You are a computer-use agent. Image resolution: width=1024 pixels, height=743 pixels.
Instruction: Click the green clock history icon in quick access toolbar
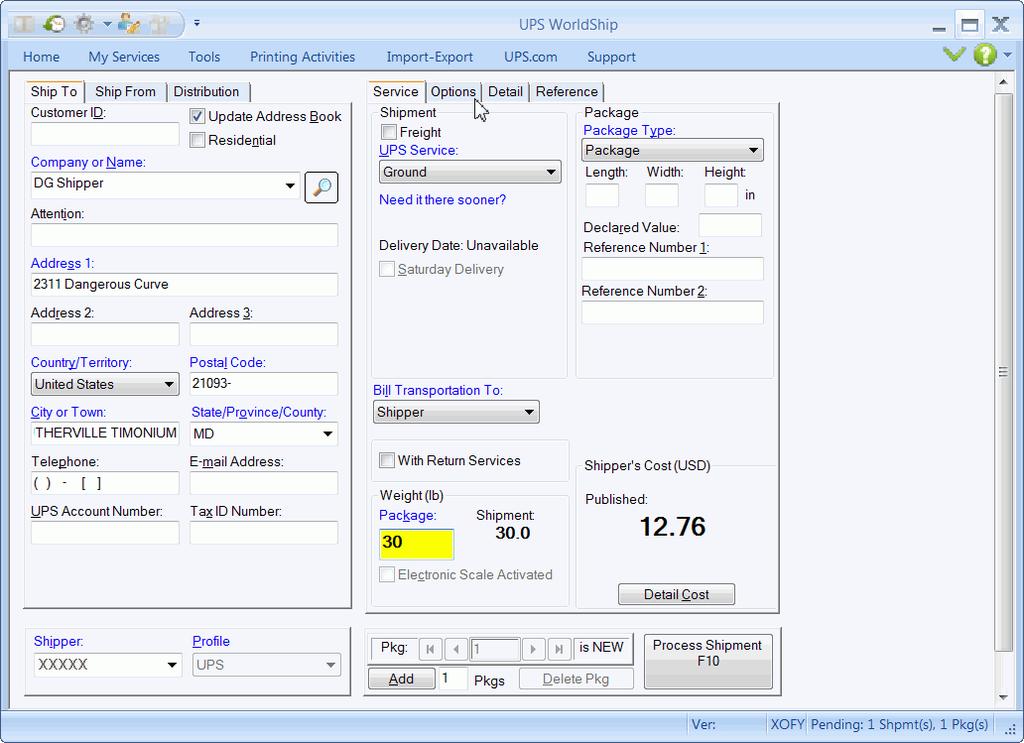click(x=54, y=24)
